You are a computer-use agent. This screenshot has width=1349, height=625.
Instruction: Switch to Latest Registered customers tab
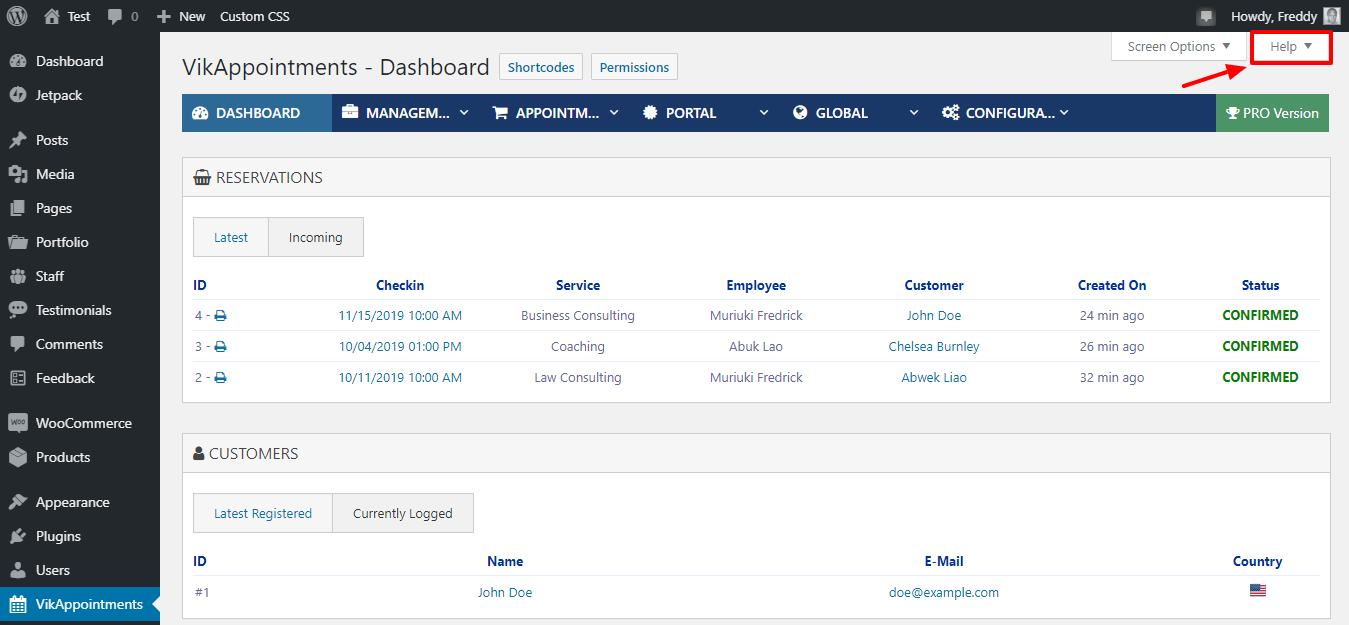[x=263, y=513]
